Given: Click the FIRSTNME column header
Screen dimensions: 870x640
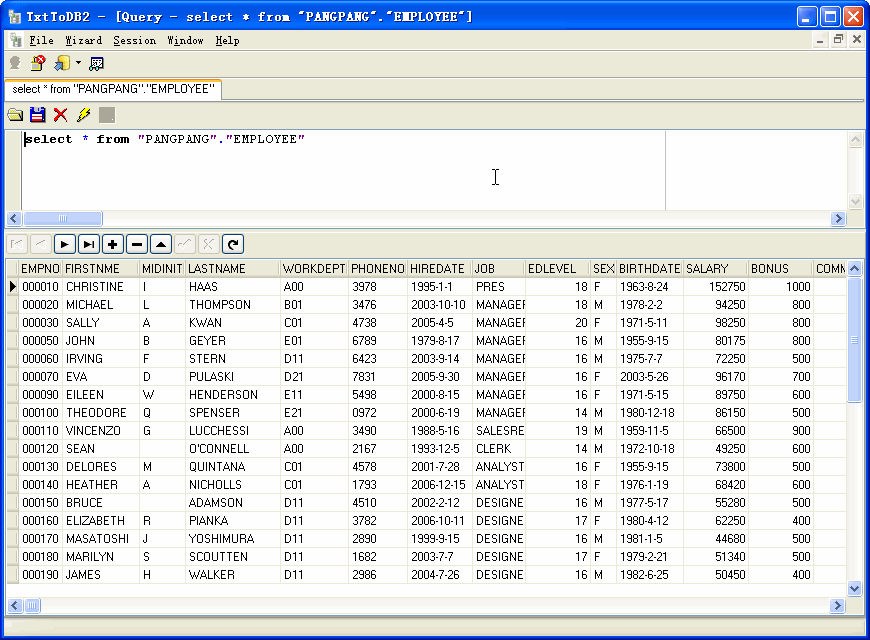Looking at the screenshot, I should coord(100,269).
